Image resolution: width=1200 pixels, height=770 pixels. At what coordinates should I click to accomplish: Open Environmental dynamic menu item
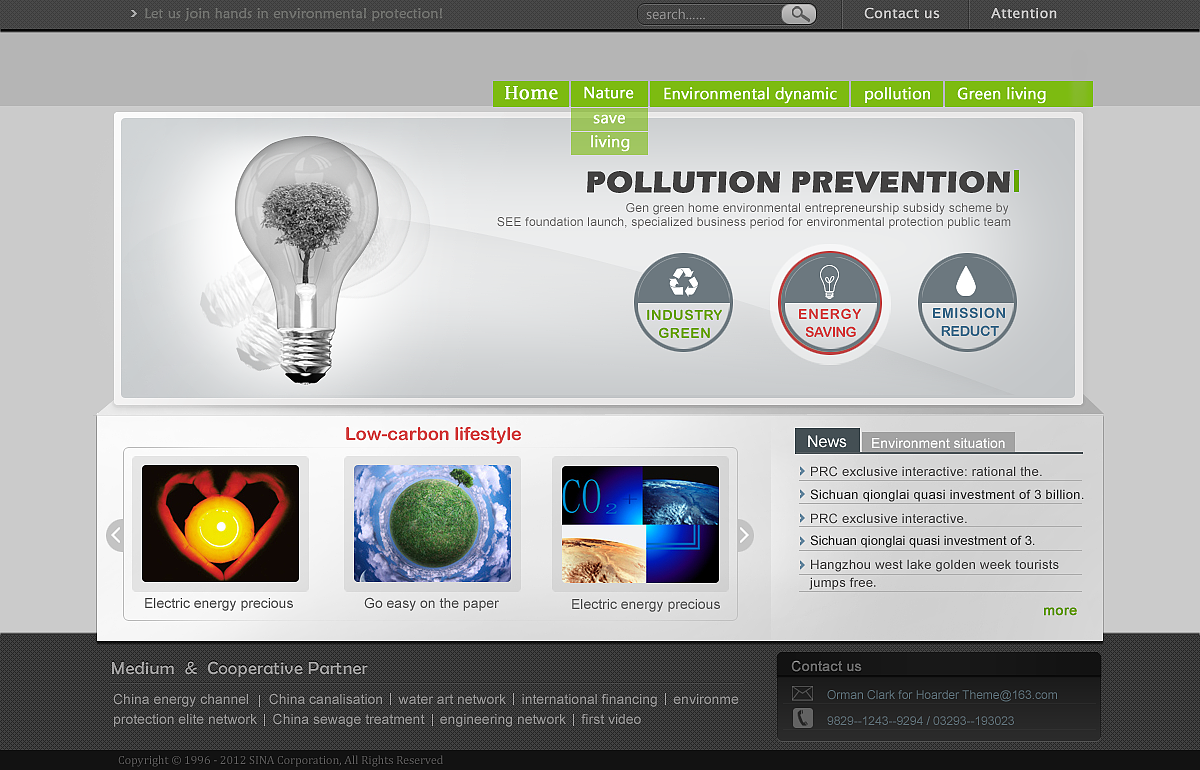pyautogui.click(x=749, y=94)
